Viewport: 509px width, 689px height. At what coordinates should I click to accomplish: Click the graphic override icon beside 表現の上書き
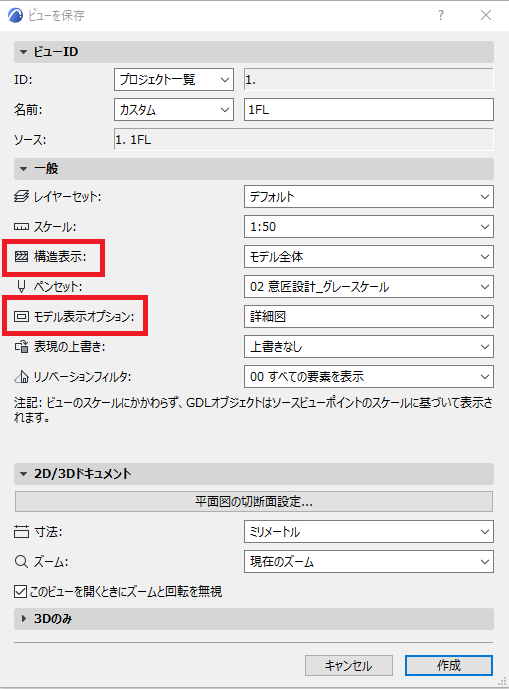pos(21,347)
